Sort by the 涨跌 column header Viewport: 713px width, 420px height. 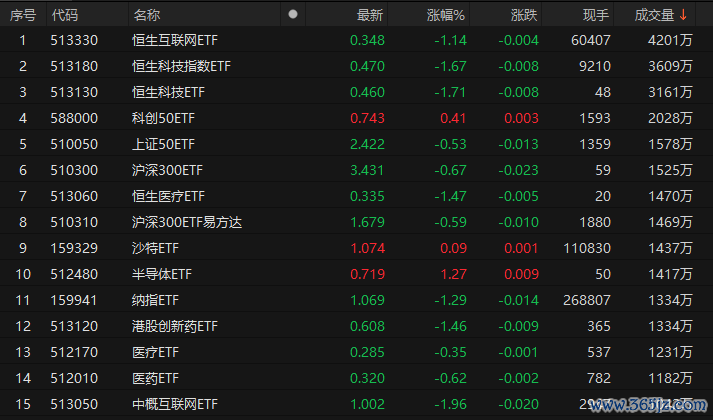[524, 15]
